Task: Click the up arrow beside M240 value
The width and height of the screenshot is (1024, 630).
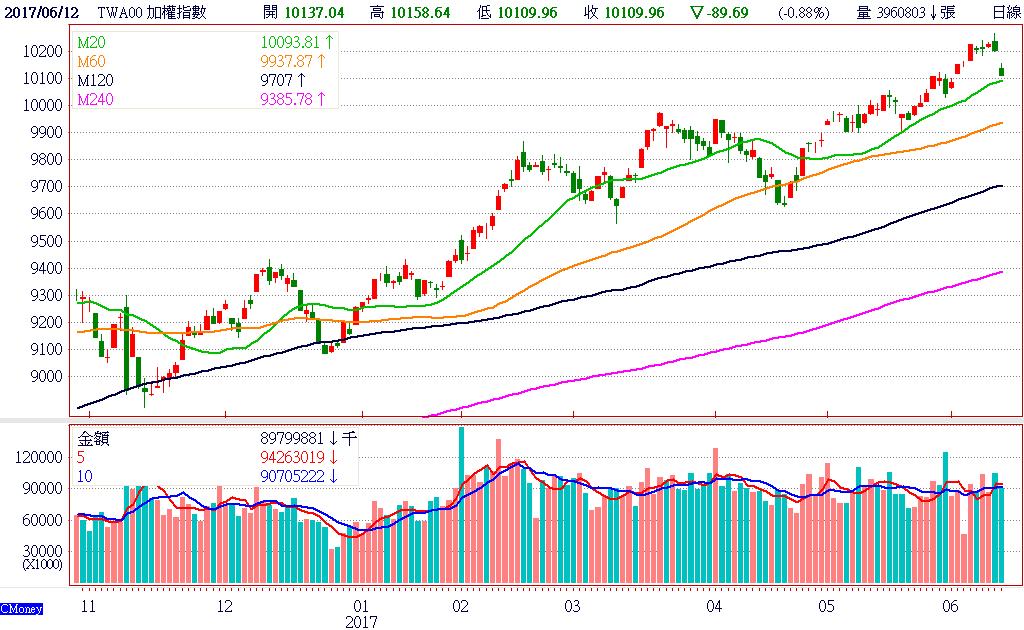Action: click(322, 98)
